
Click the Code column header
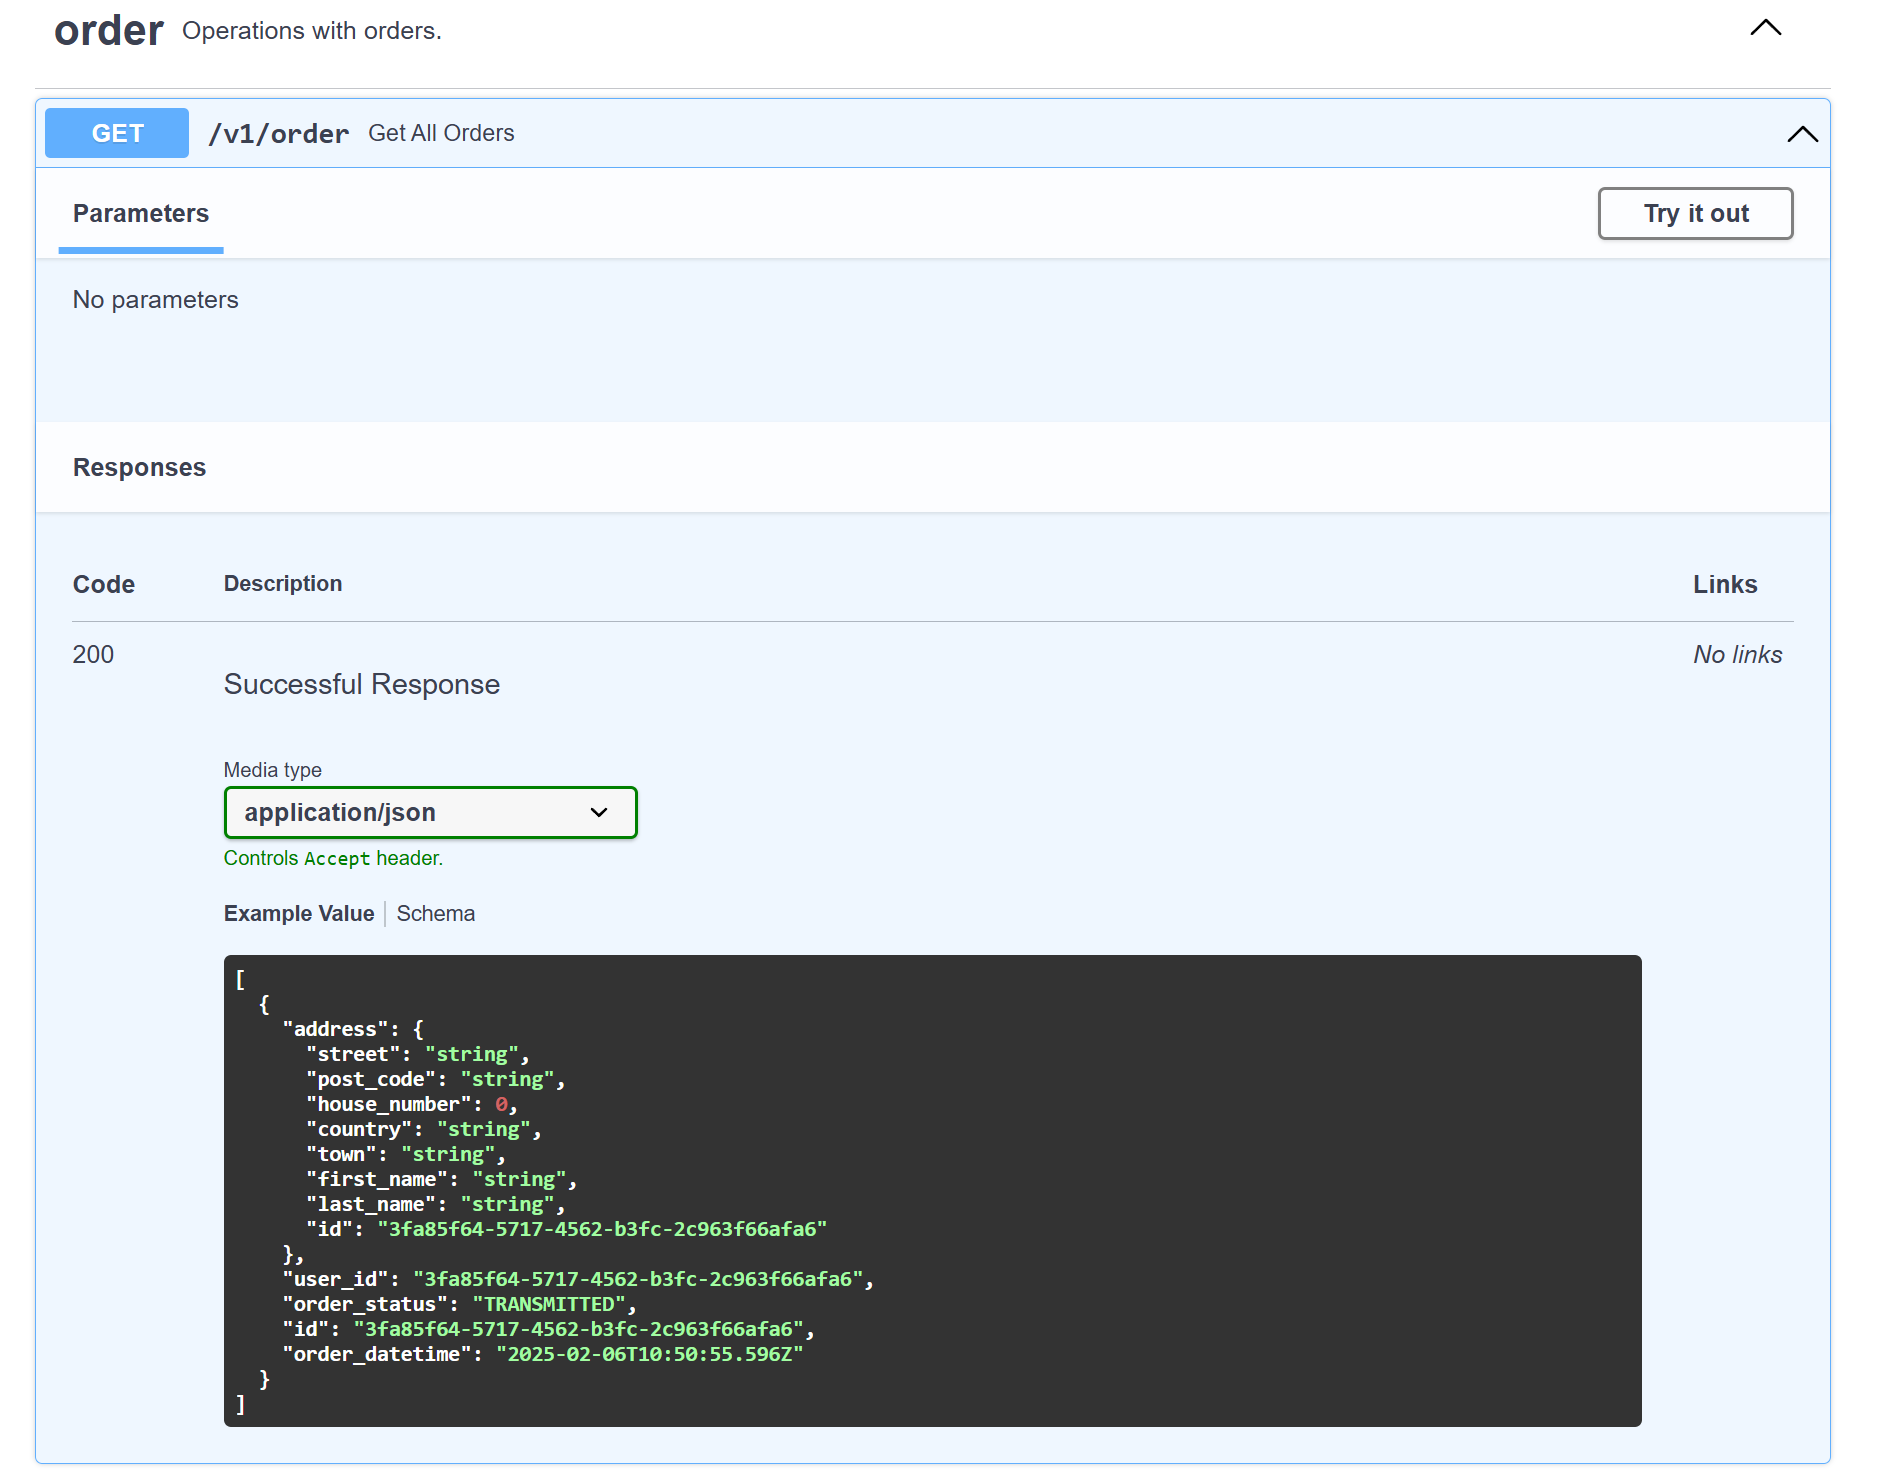coord(103,584)
